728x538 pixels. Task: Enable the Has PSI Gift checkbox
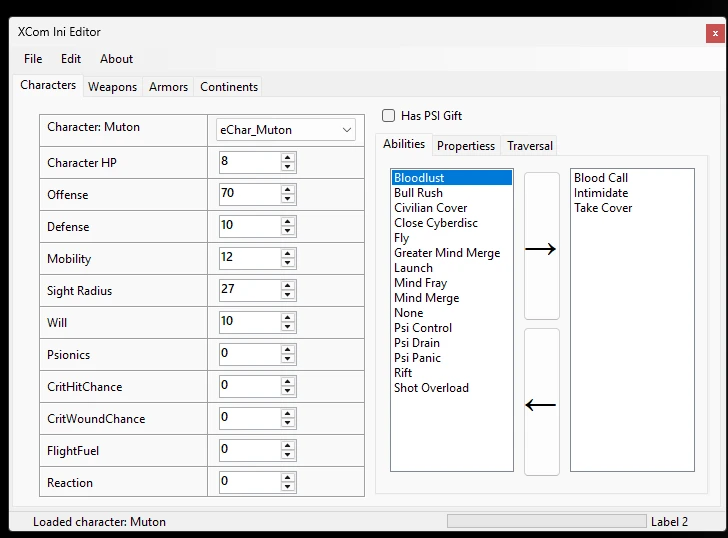389,116
